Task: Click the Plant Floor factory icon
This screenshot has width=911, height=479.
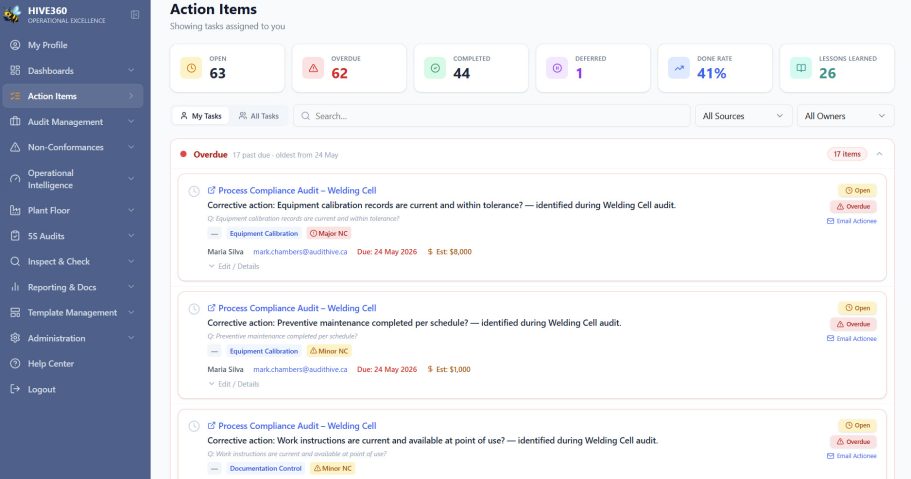Action: click(x=15, y=210)
